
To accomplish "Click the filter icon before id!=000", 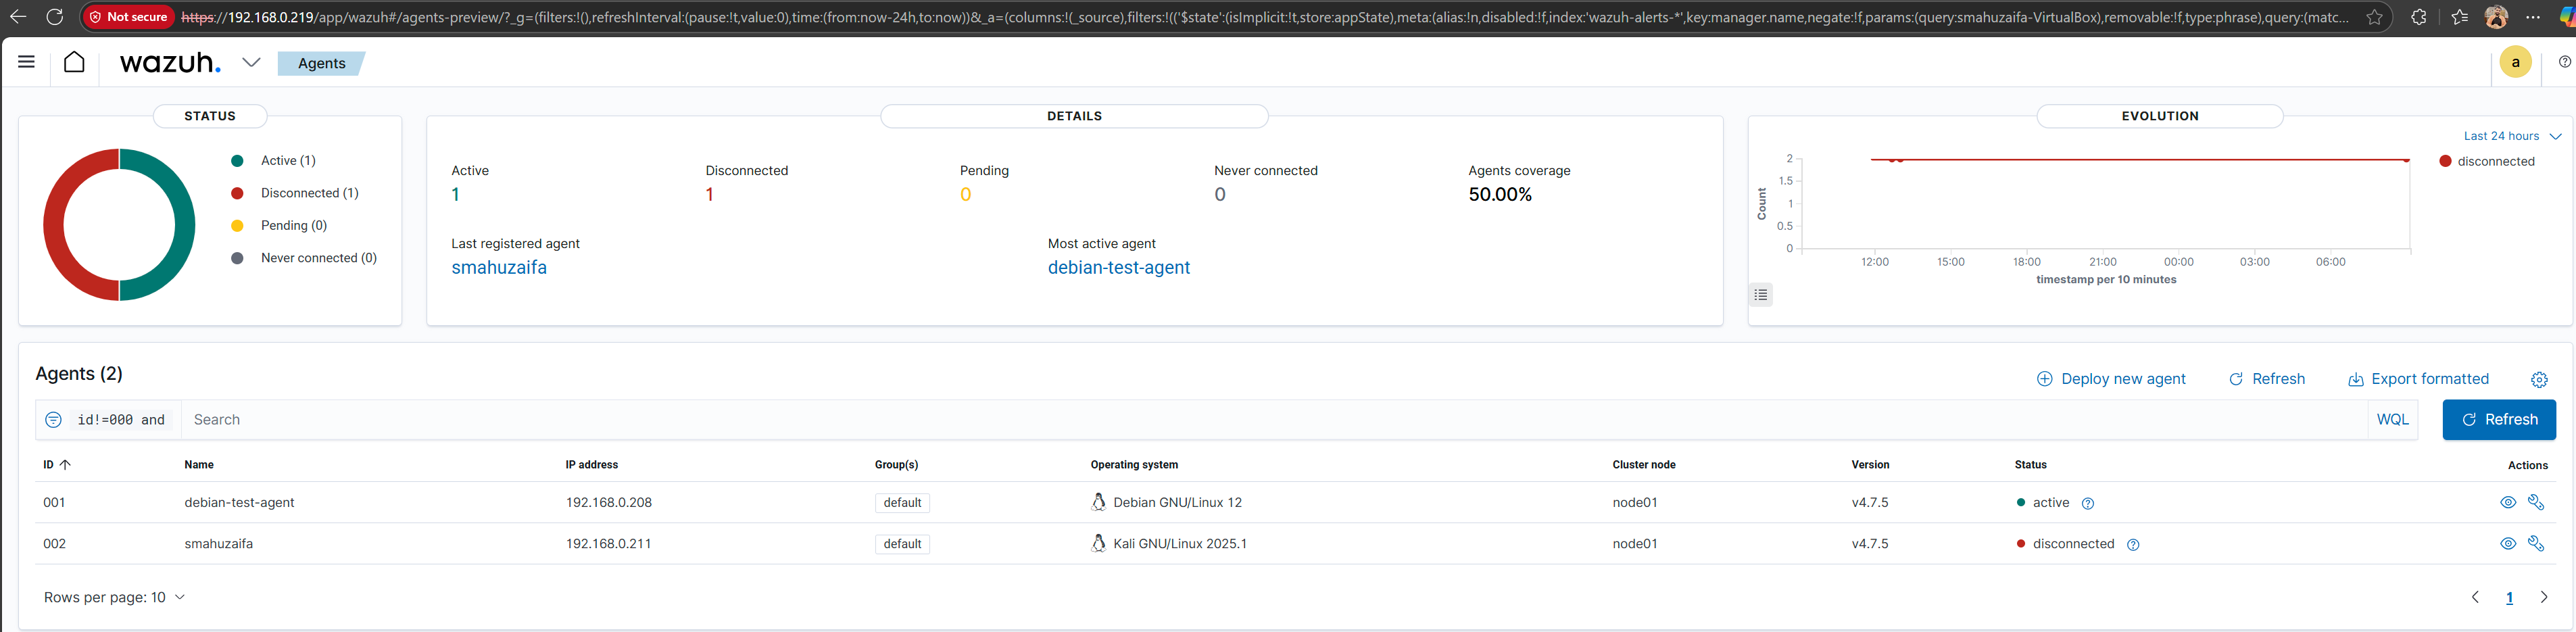I will (x=54, y=420).
